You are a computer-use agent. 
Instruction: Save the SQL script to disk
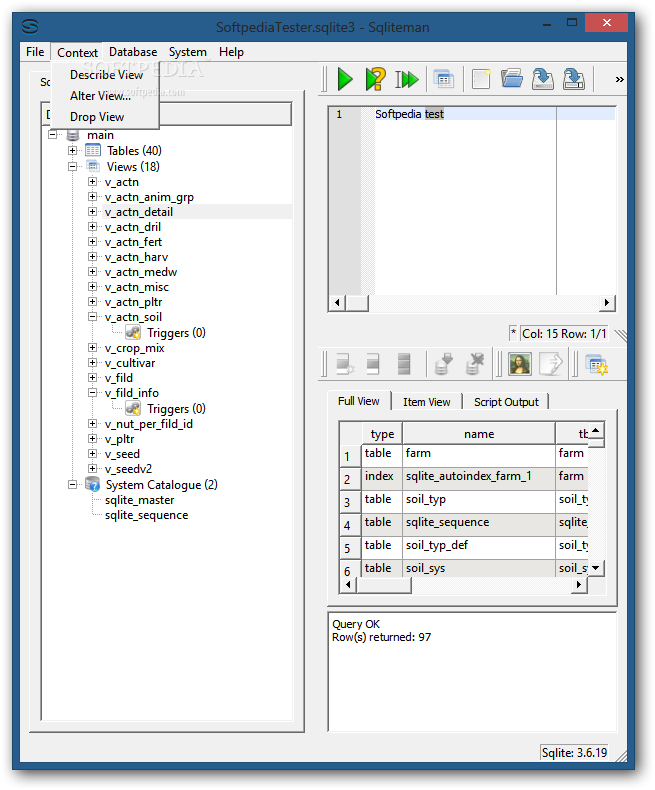pyautogui.click(x=543, y=79)
